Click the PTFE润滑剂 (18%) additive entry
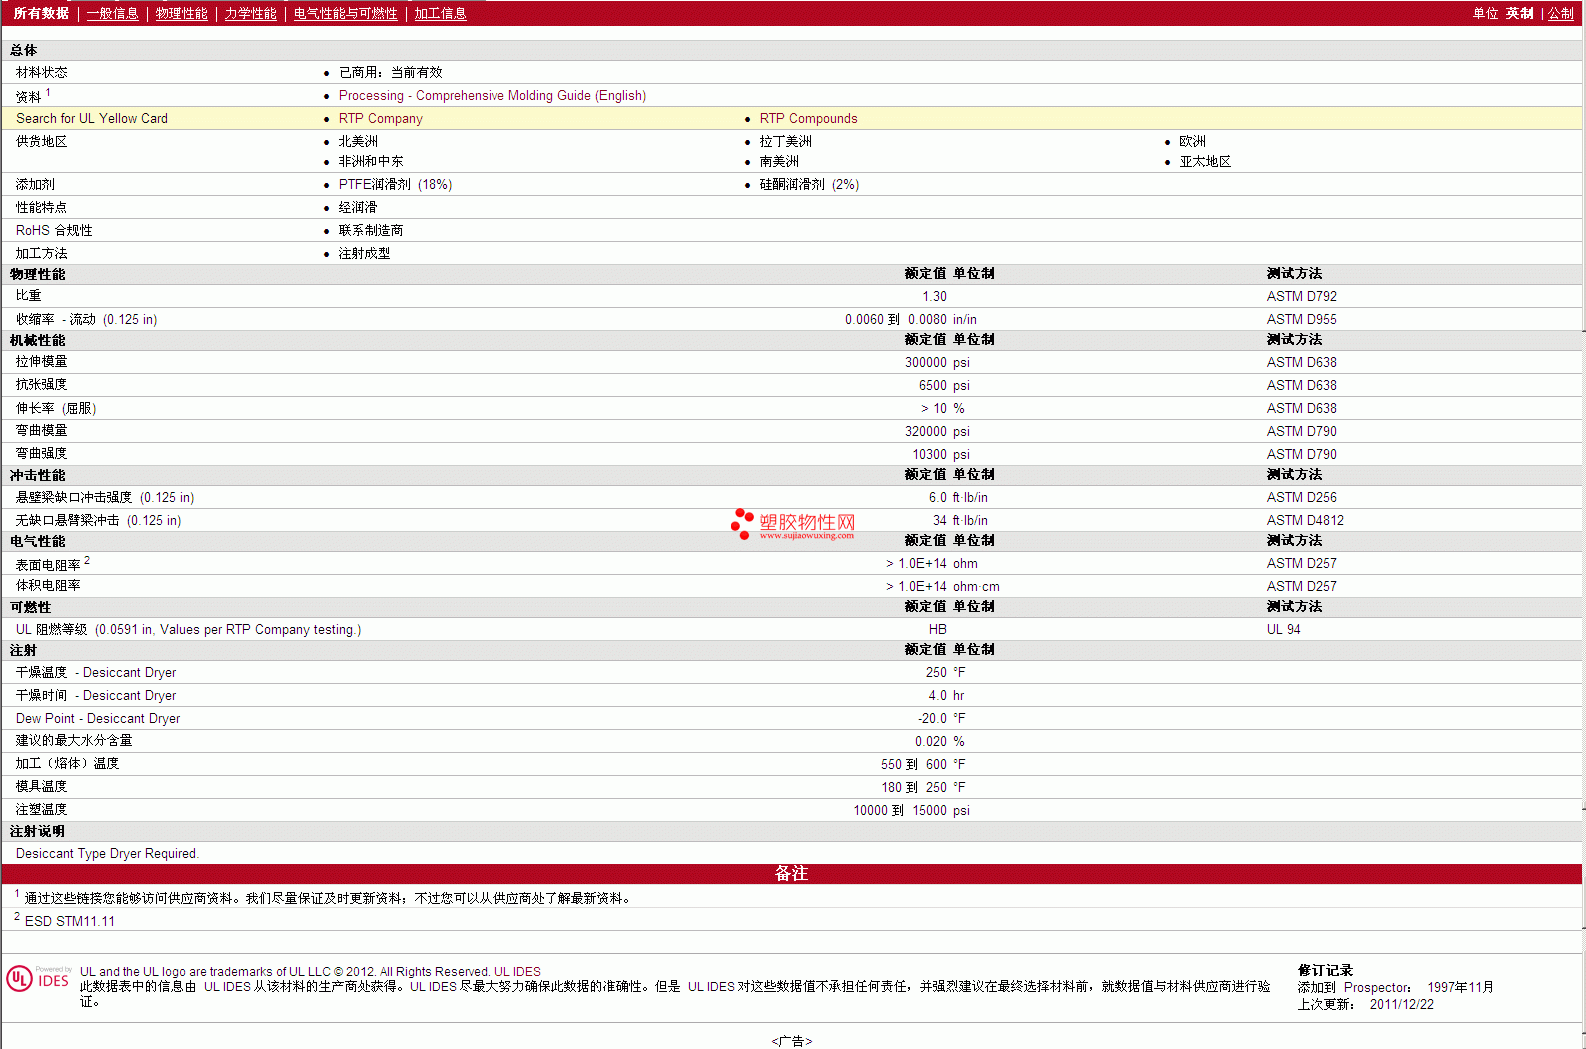Viewport: 1586px width, 1049px height. [395, 185]
